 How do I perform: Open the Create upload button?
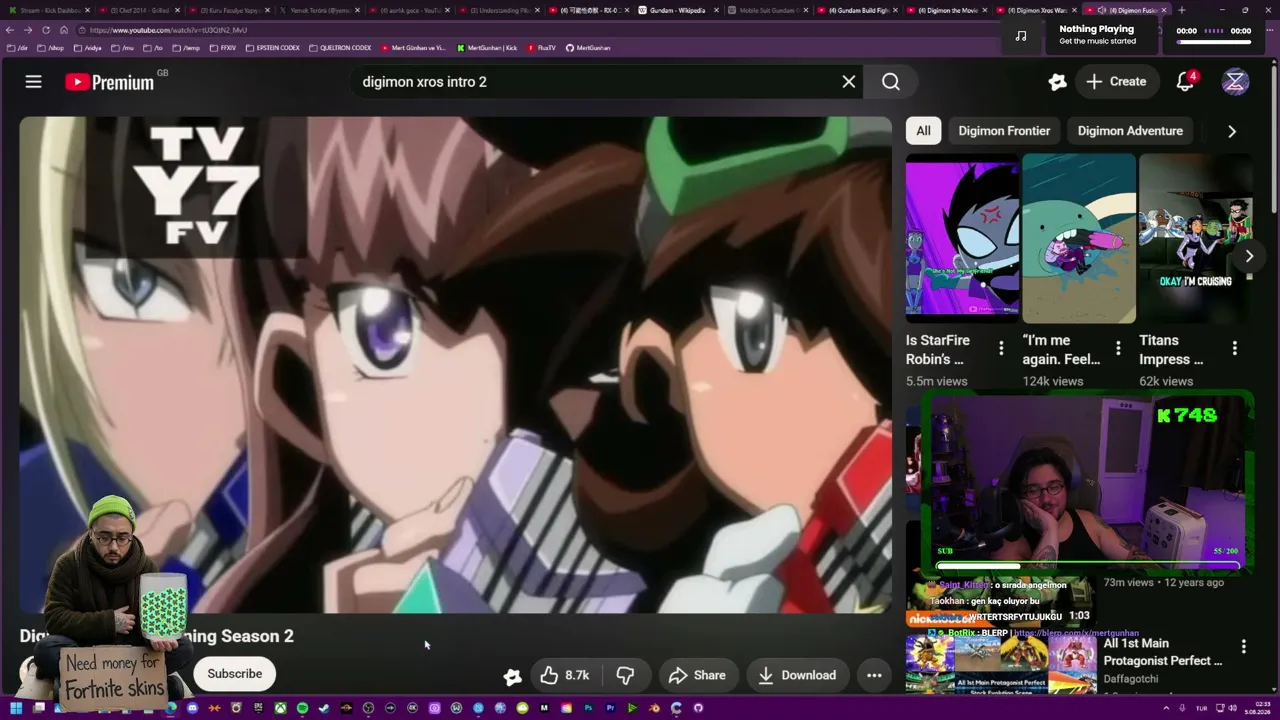(1116, 82)
